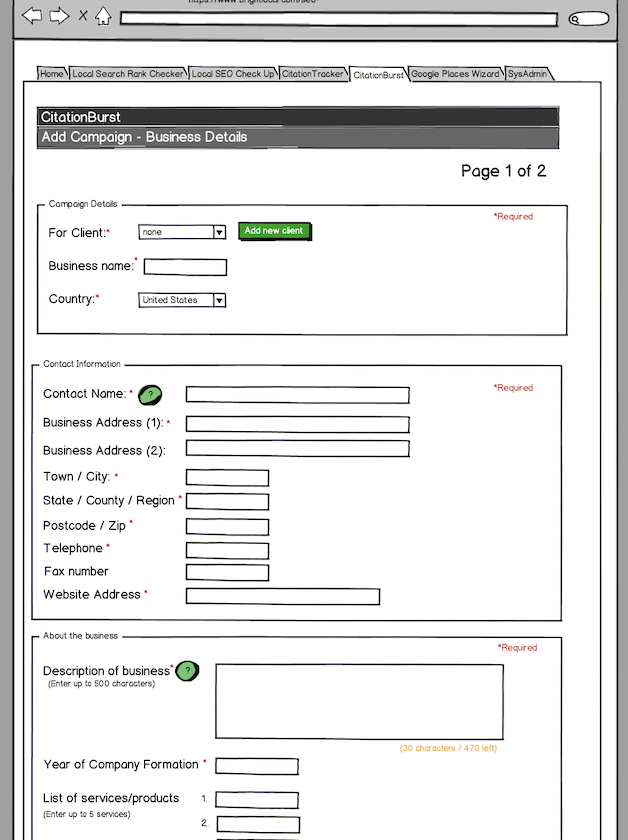Viewport: 628px width, 840px height.
Task: Click the About the business section label
Action: click(80, 635)
